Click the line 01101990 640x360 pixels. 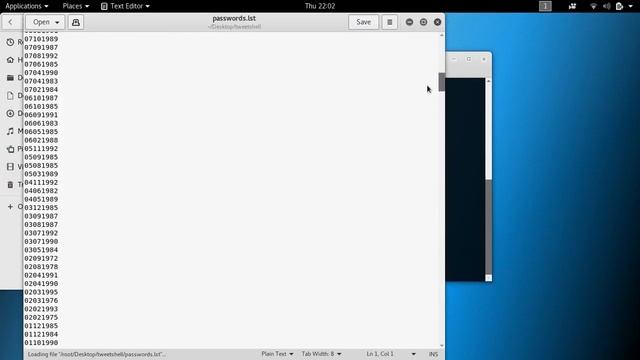coord(41,343)
